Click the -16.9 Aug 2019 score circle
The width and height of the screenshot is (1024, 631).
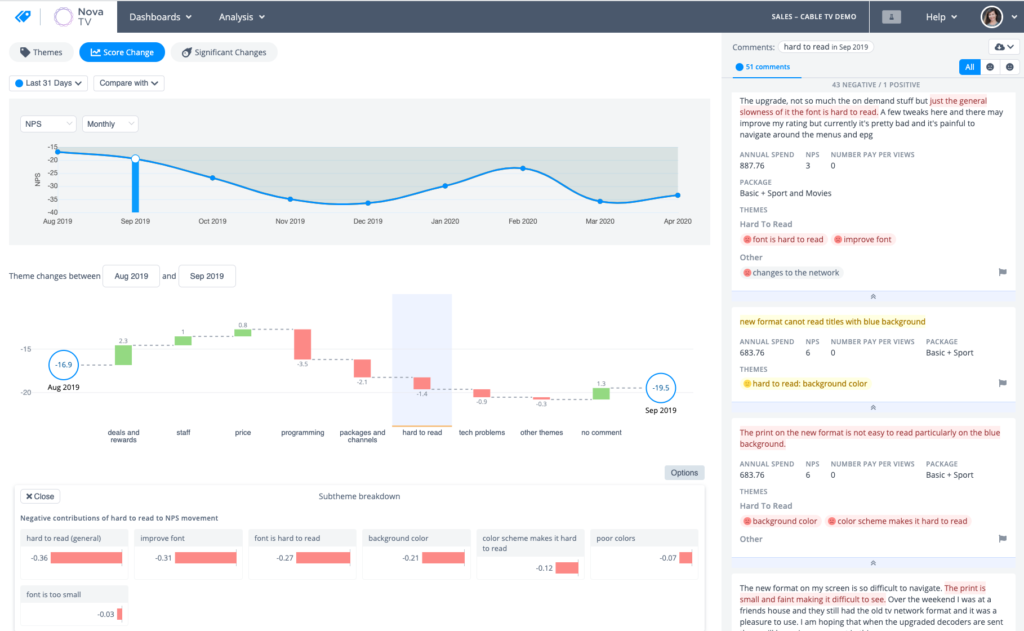tap(63, 364)
